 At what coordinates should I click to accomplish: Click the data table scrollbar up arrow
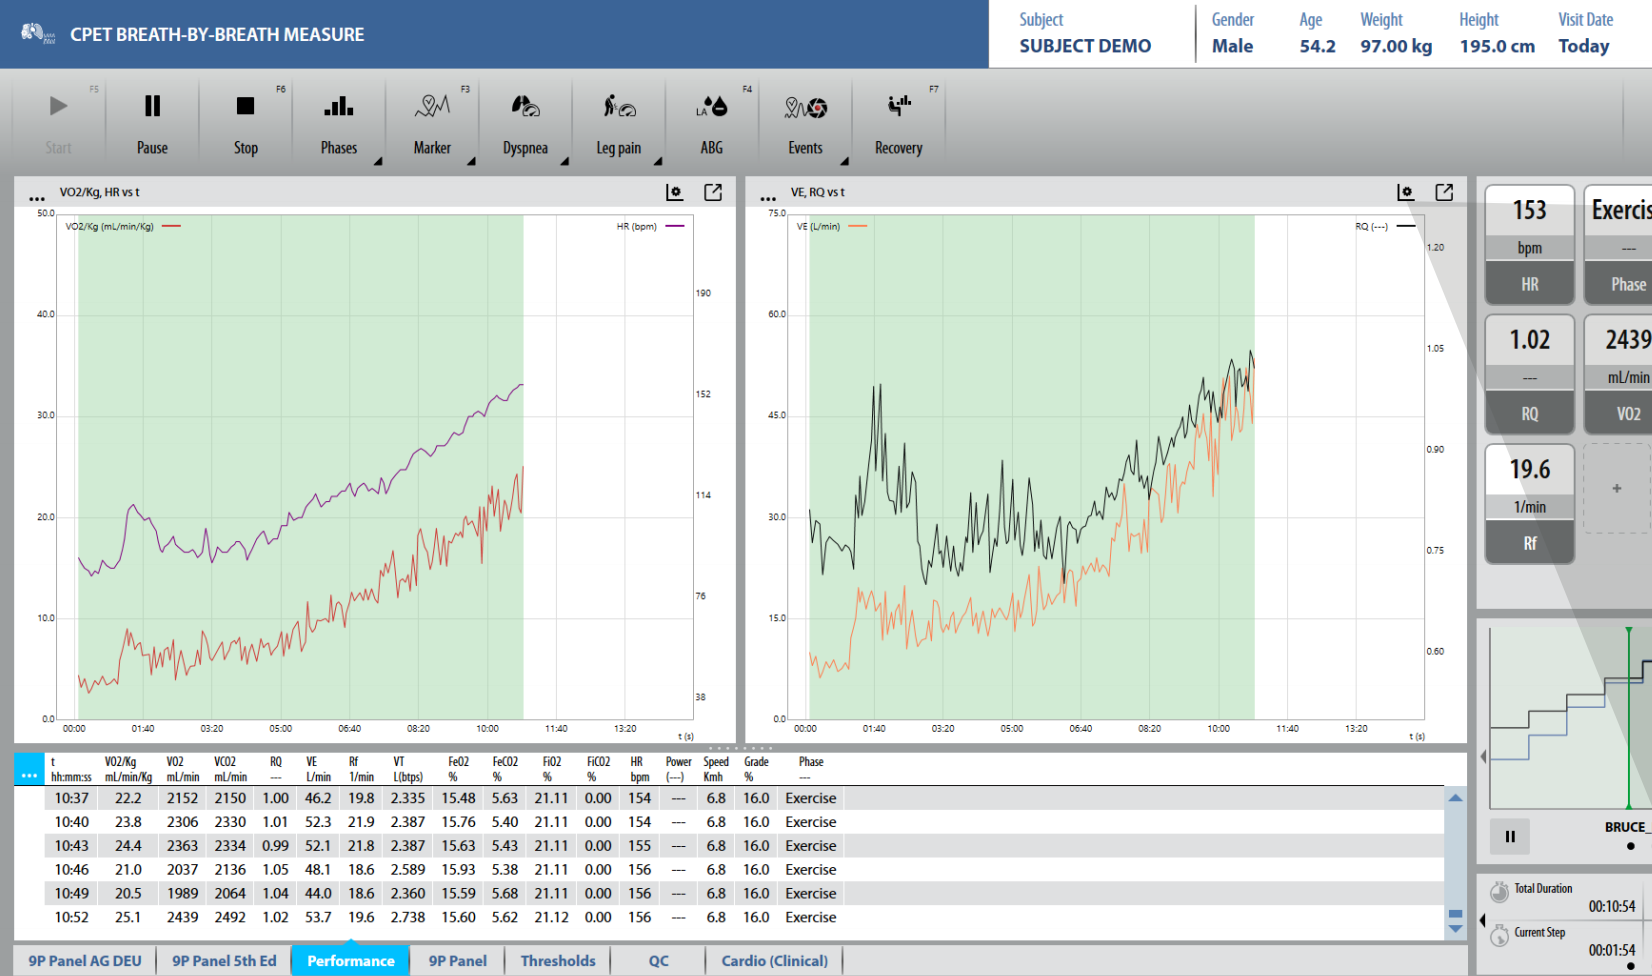tap(1456, 798)
